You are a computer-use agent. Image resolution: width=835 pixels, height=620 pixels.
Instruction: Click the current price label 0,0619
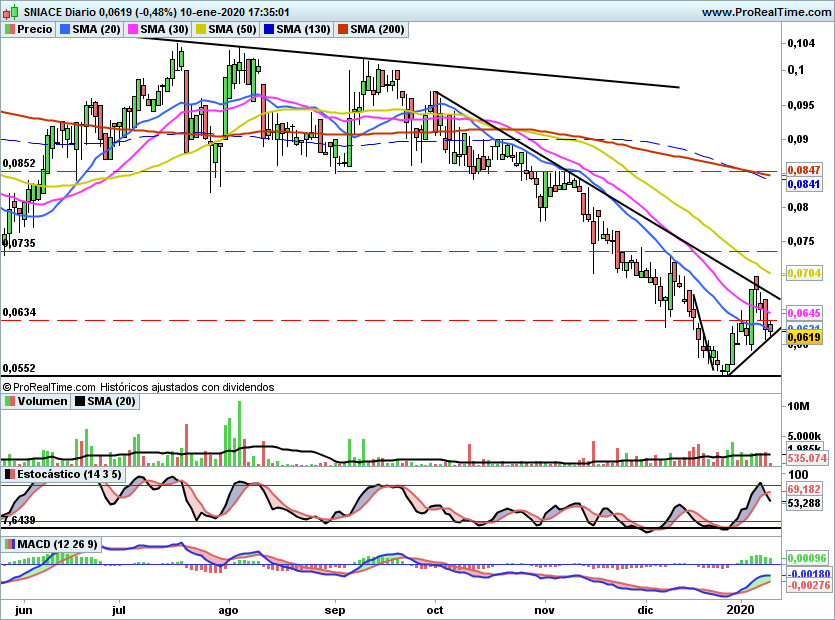(x=805, y=338)
